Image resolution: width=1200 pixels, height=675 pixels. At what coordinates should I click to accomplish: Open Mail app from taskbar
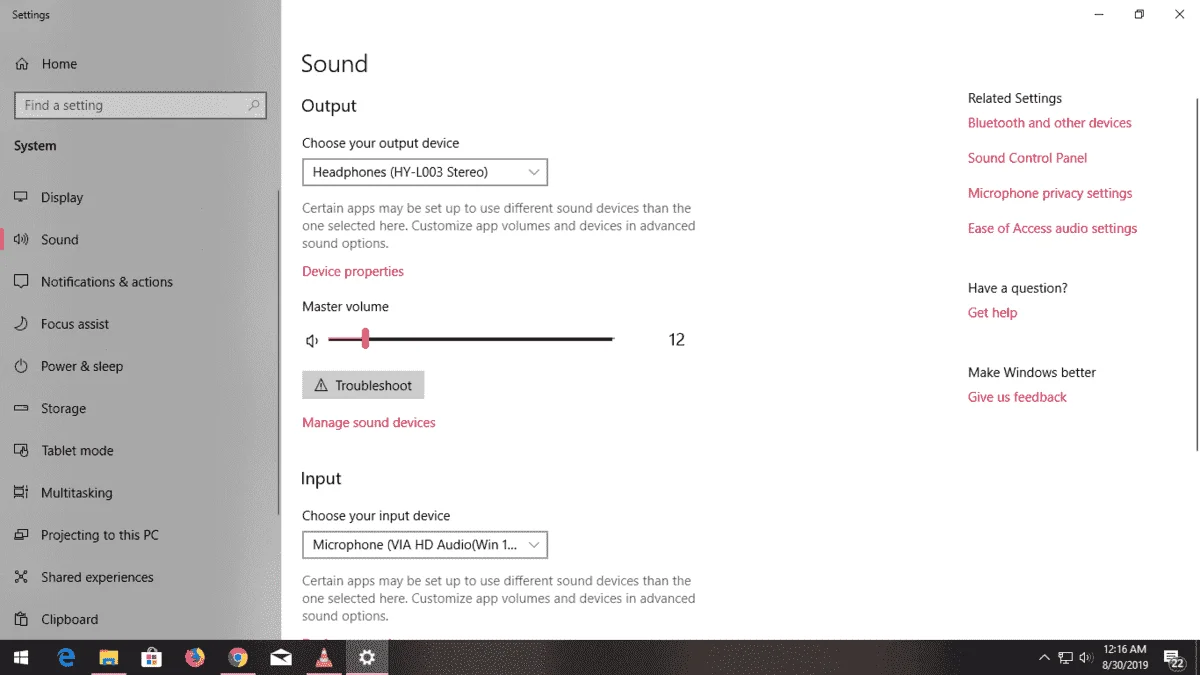[x=281, y=657]
